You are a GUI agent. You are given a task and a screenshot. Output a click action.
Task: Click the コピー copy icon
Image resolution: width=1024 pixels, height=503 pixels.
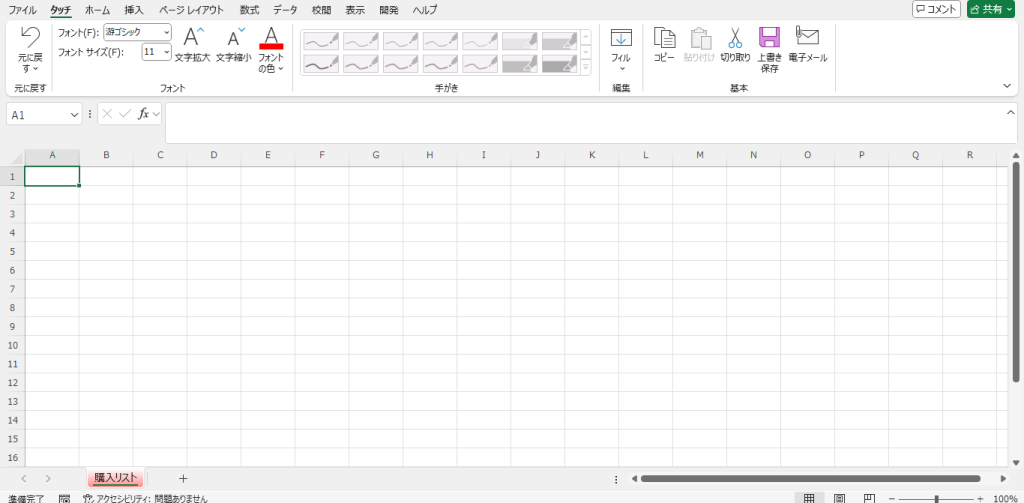click(664, 38)
